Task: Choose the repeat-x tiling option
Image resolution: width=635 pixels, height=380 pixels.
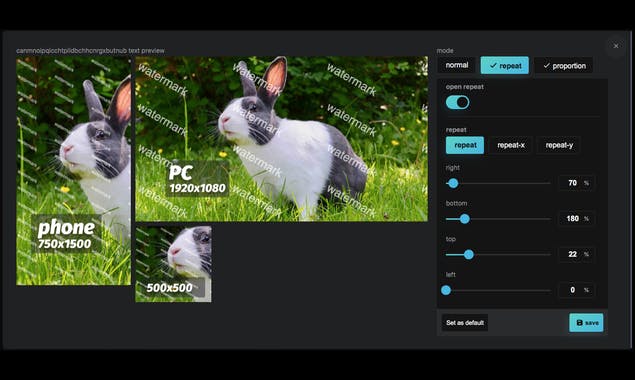Action: click(511, 145)
